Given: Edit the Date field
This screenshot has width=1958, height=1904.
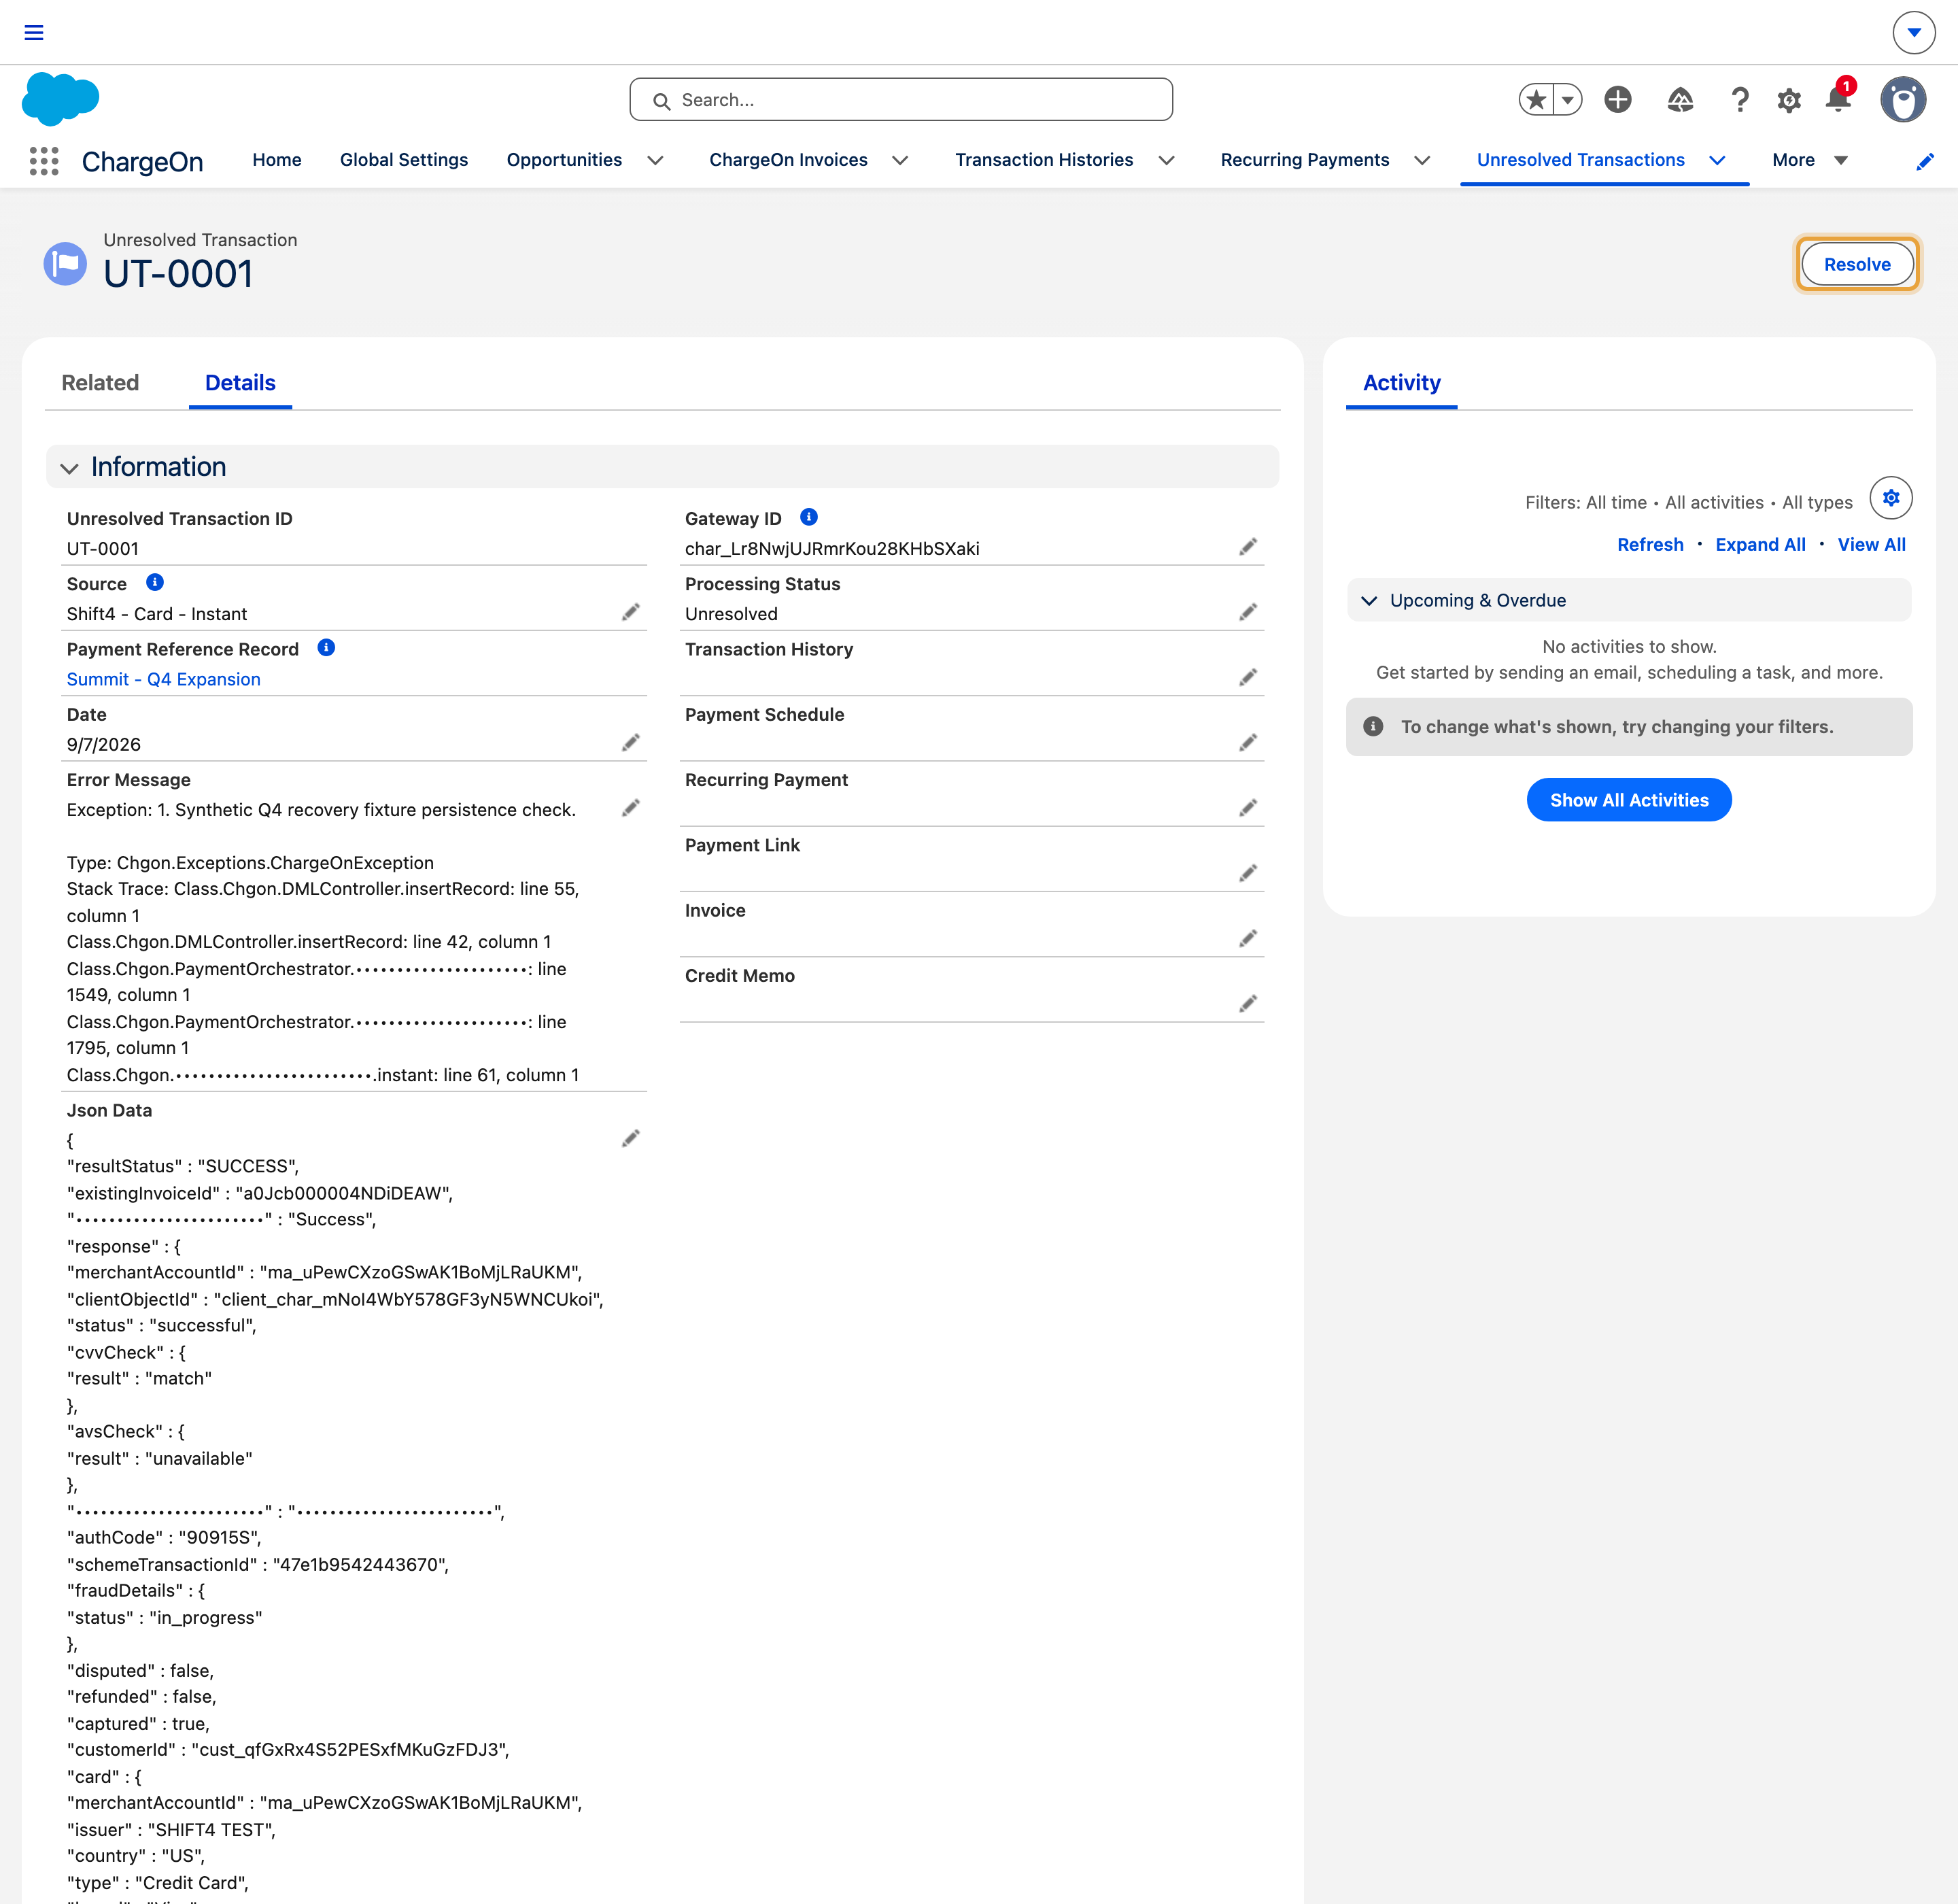Looking at the screenshot, I should tap(630, 742).
